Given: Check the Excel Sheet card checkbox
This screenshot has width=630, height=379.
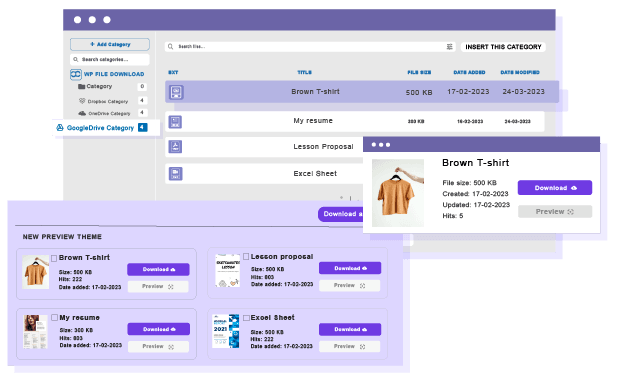Looking at the screenshot, I should [246, 318].
